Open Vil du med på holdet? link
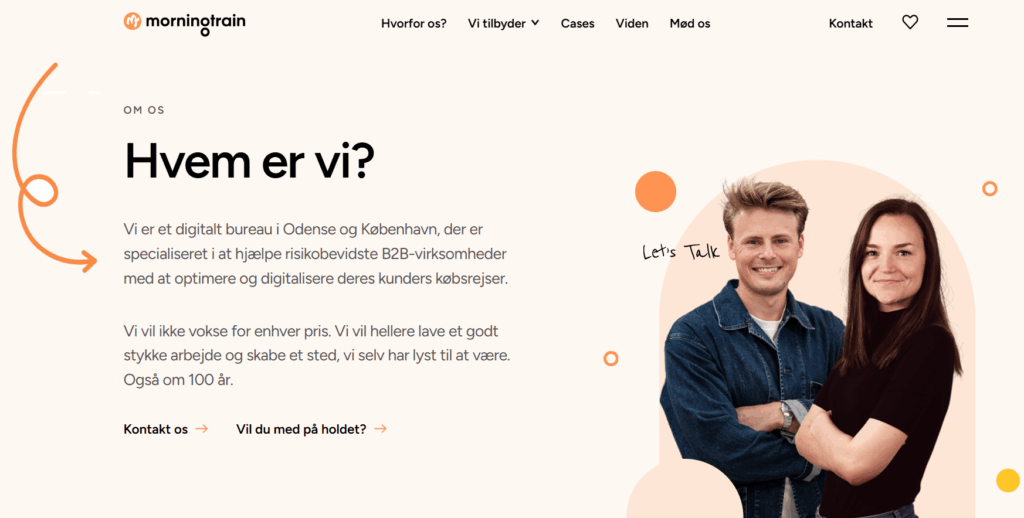This screenshot has height=518, width=1024. [301, 429]
